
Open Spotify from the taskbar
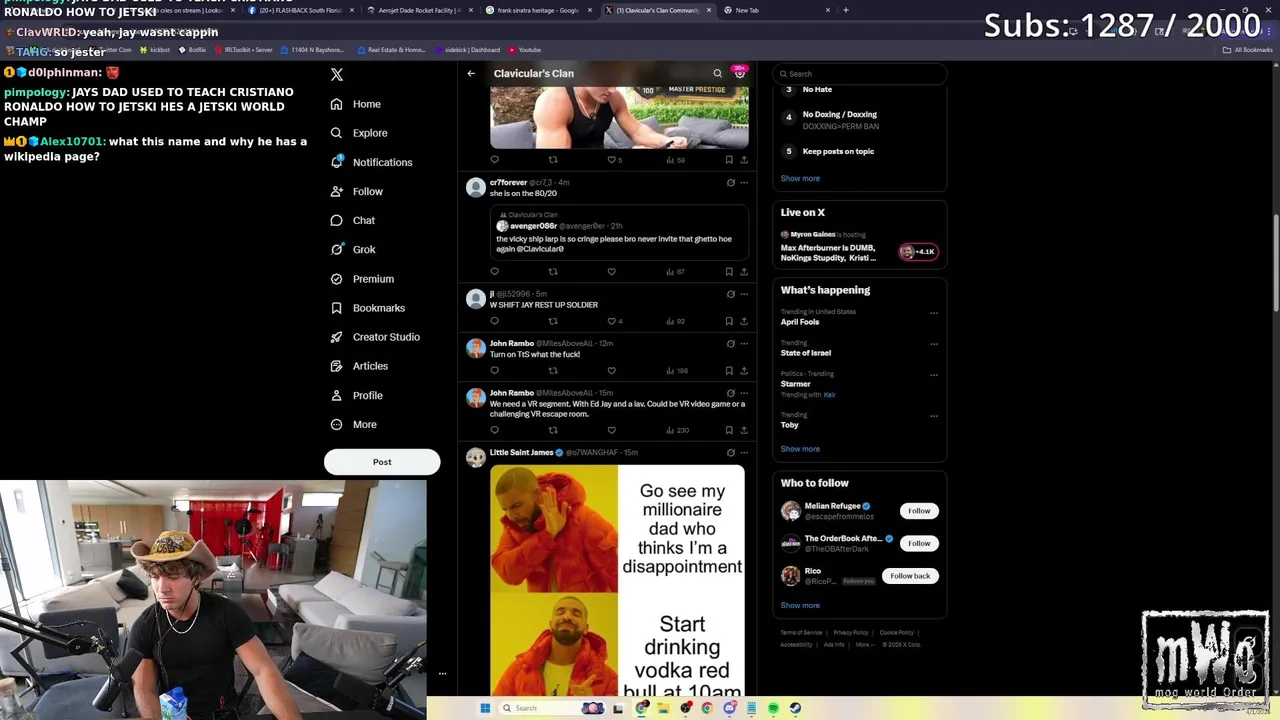point(773,708)
